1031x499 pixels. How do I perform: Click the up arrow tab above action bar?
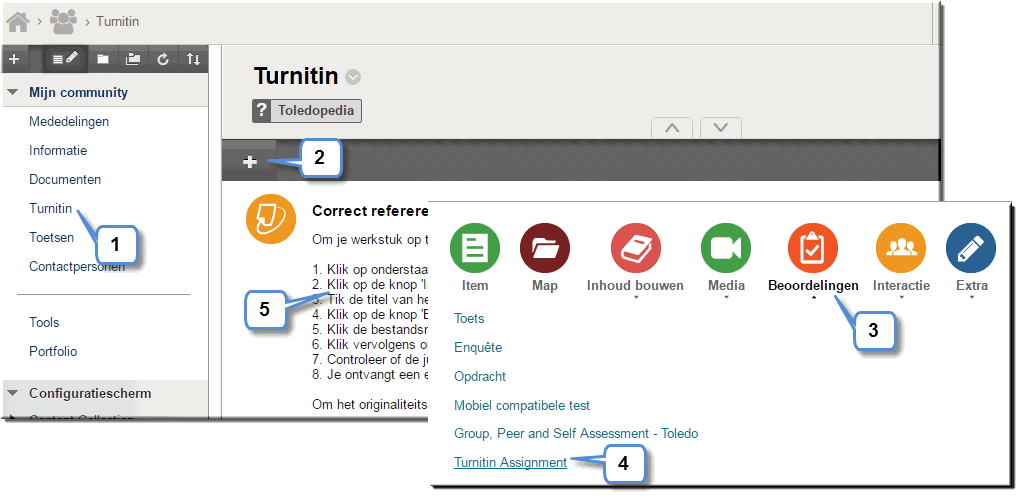[x=672, y=128]
